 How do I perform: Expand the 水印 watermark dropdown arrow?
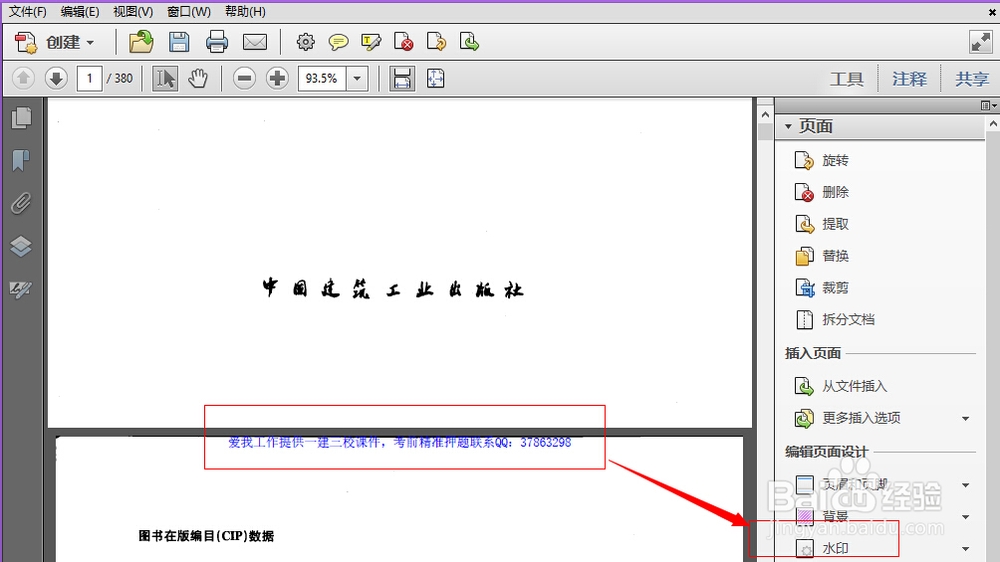pos(966,549)
